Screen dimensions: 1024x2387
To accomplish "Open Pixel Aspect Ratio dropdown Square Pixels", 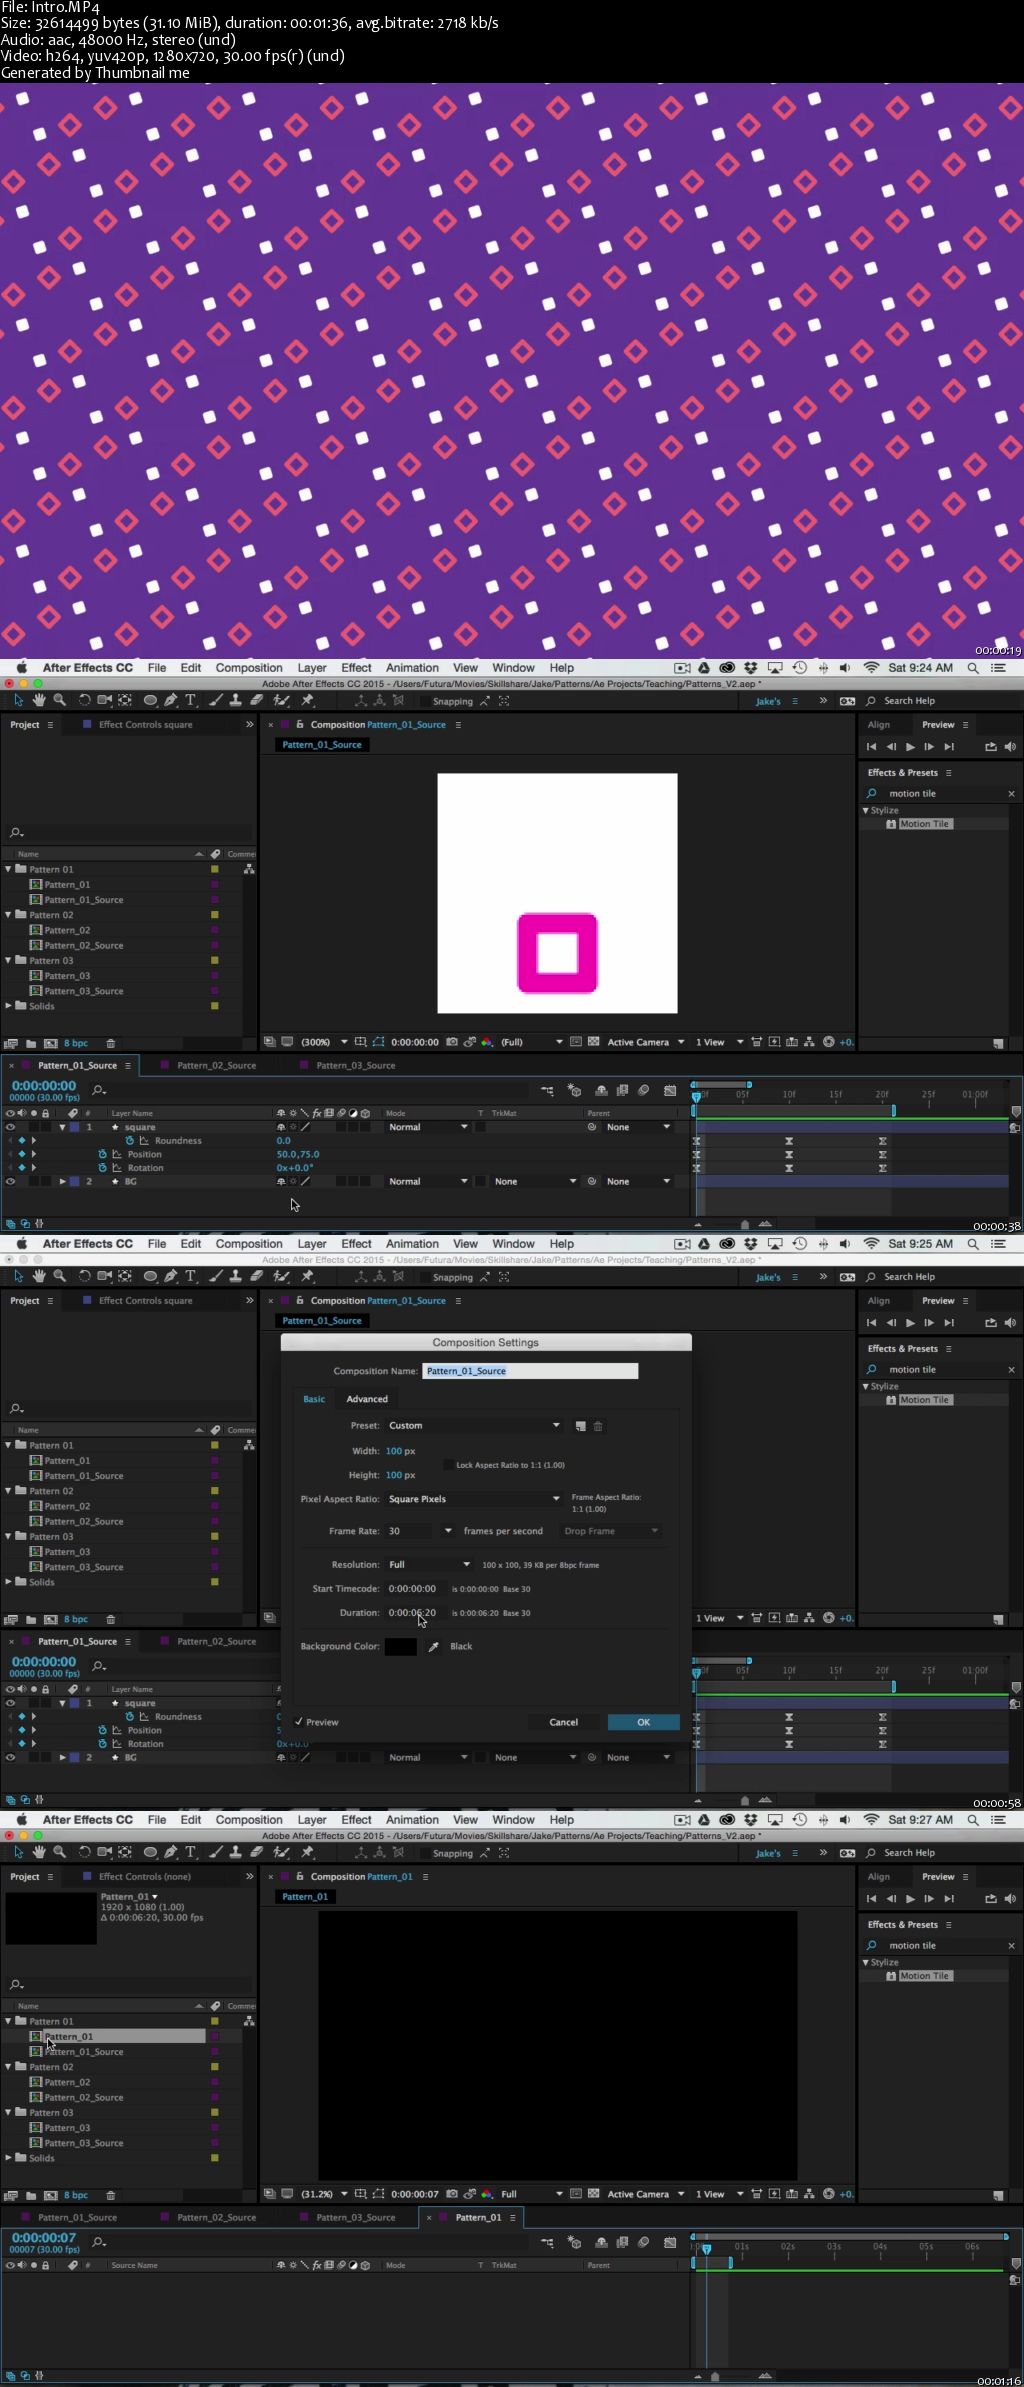I will [474, 1499].
